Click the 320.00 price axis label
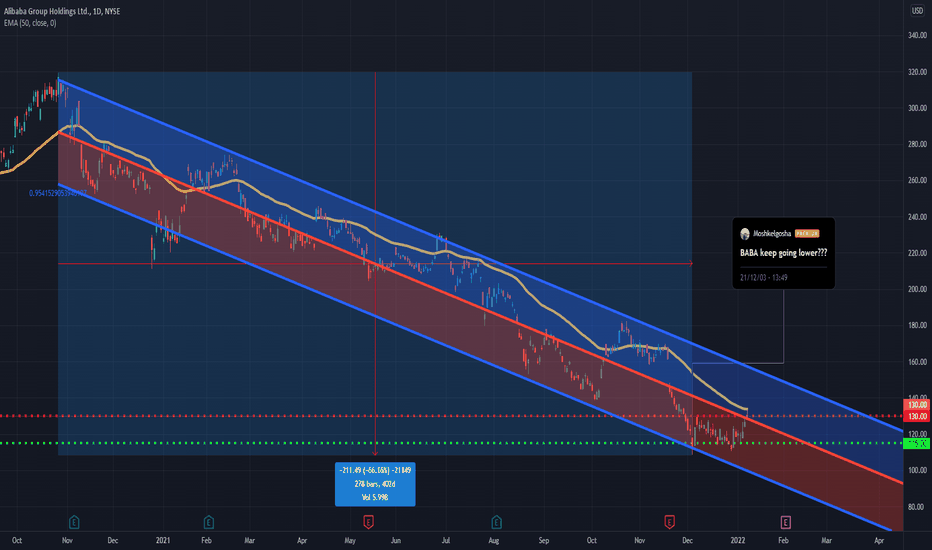The width and height of the screenshot is (932, 550). tap(917, 72)
